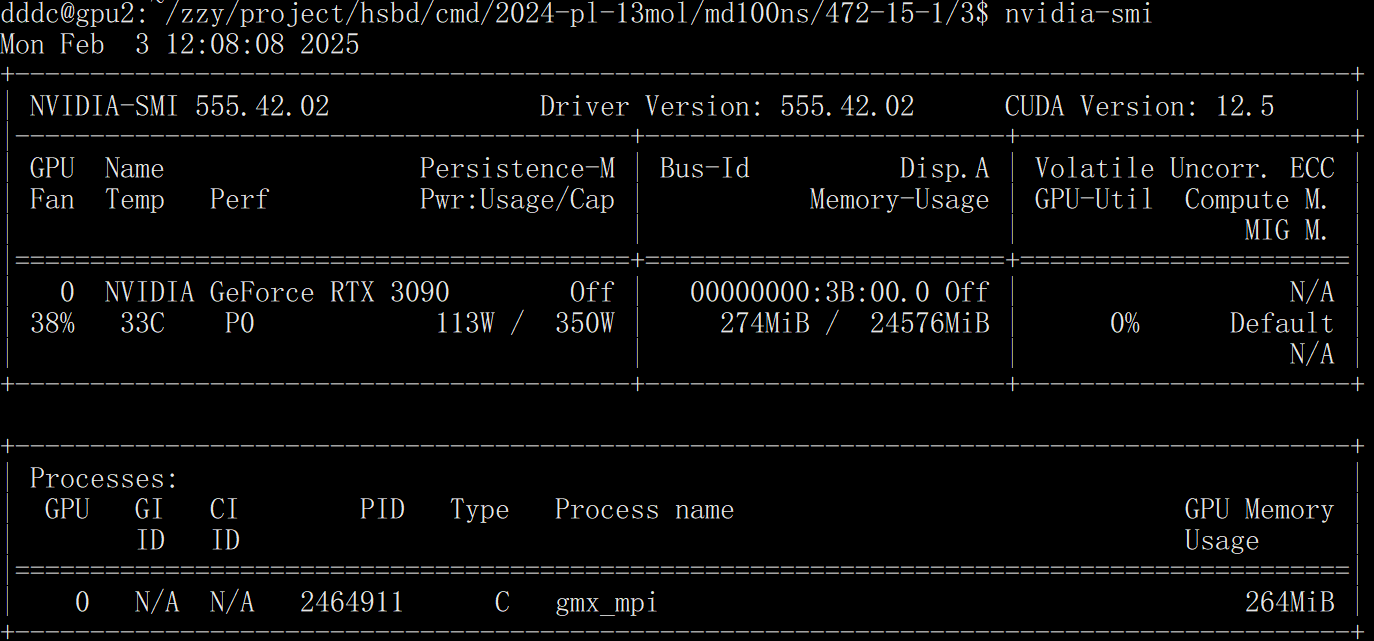Select the GI ID column header
The image size is (1374, 641).
pos(149,525)
